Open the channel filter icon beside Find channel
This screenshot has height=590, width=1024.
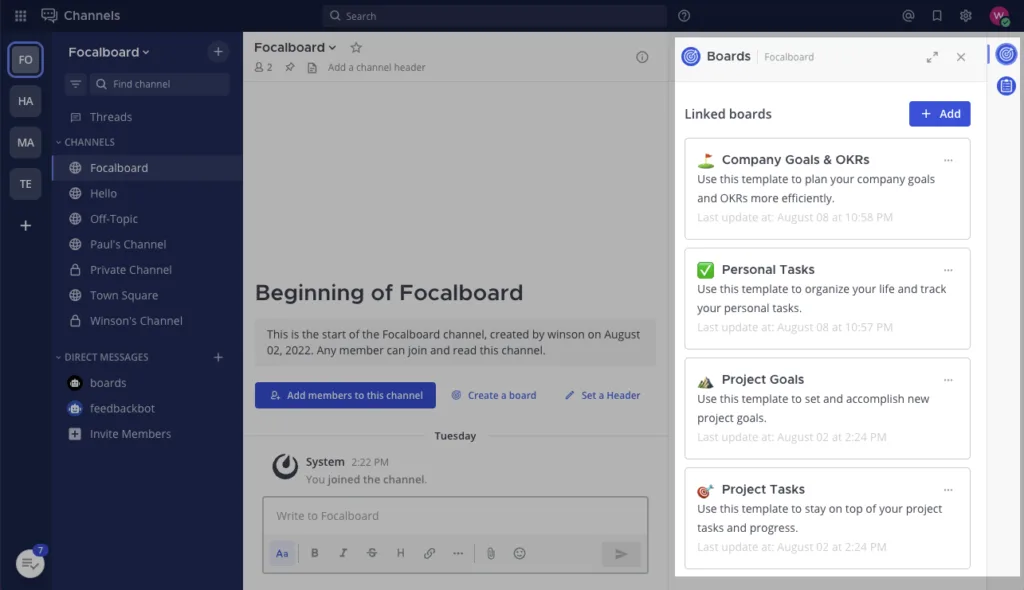[76, 84]
